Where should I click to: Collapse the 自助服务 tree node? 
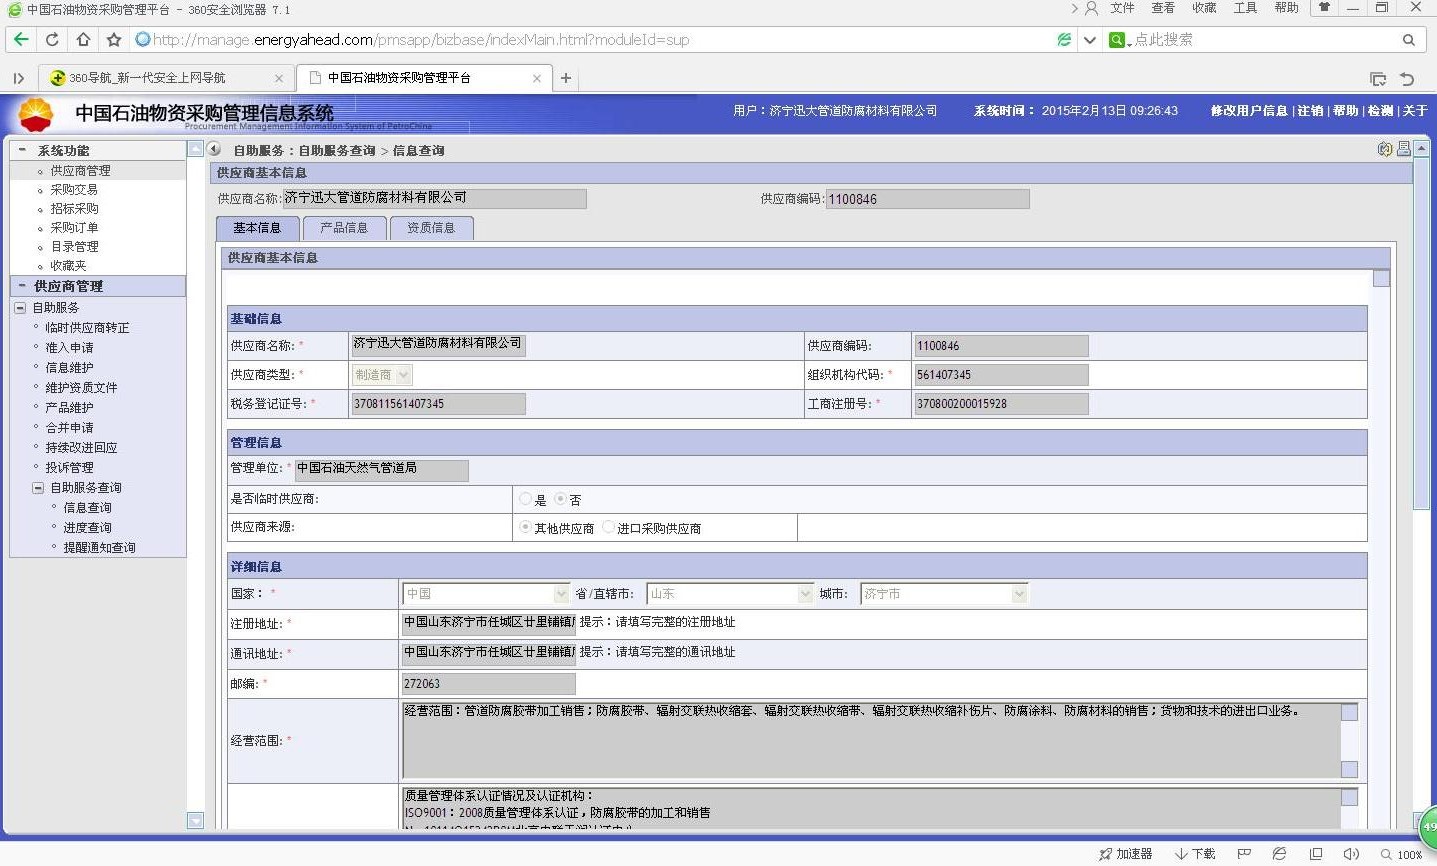(x=20, y=308)
